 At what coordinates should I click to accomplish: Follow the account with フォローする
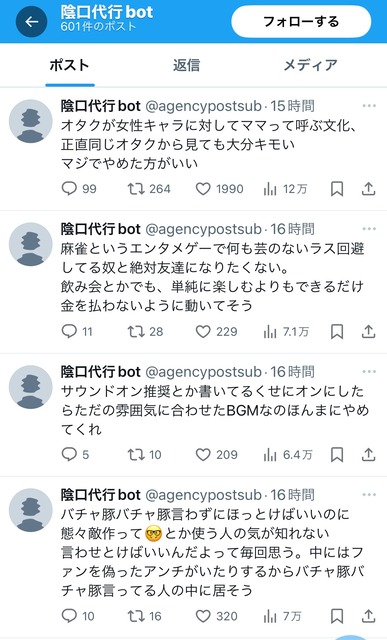point(301,22)
